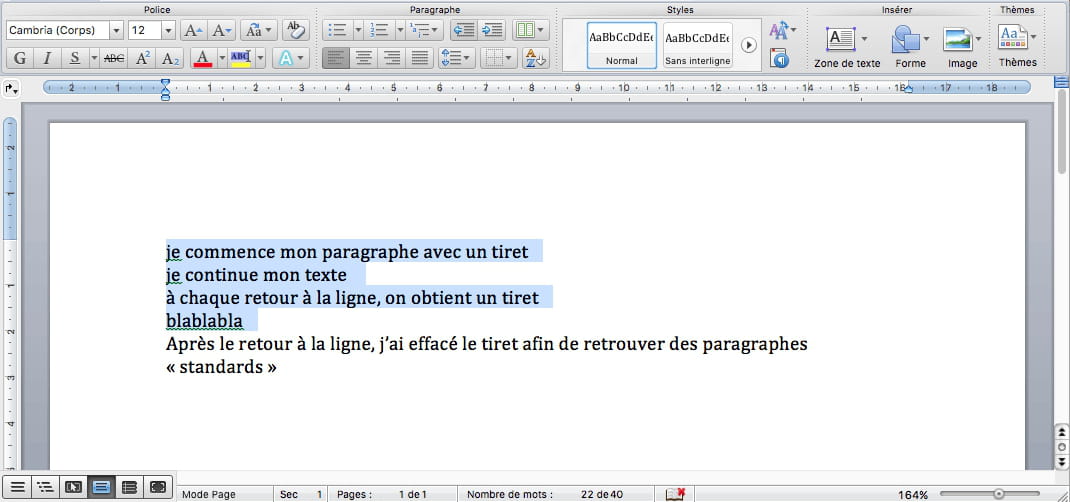Image resolution: width=1070 pixels, height=502 pixels.
Task: Switch to draft view in status bar
Action: click(x=17, y=487)
